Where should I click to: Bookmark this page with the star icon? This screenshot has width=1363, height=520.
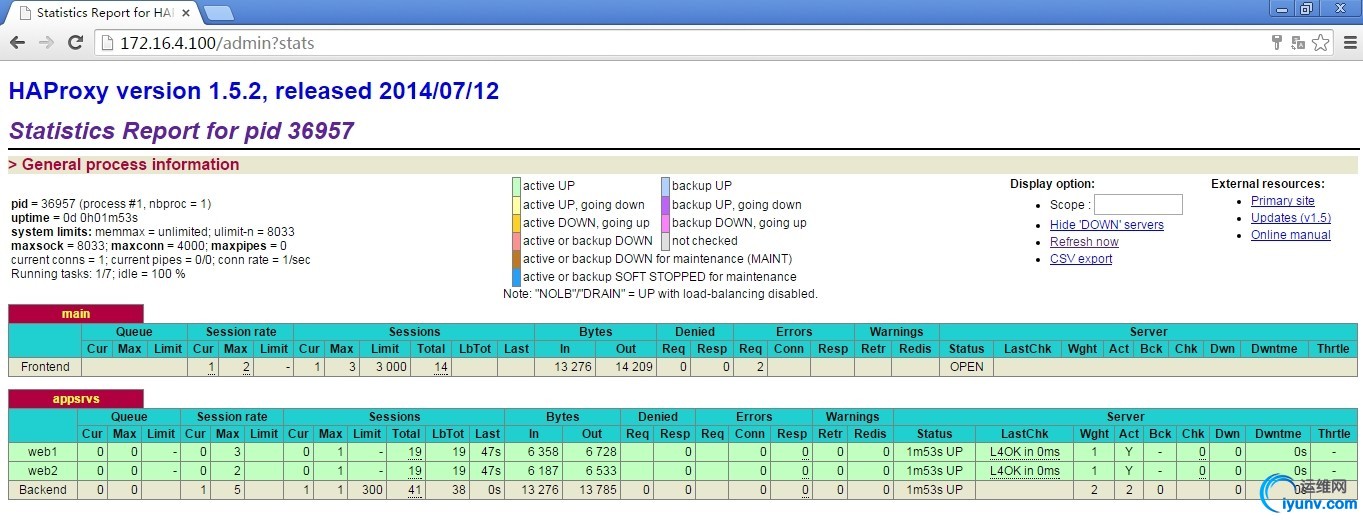(x=1320, y=43)
